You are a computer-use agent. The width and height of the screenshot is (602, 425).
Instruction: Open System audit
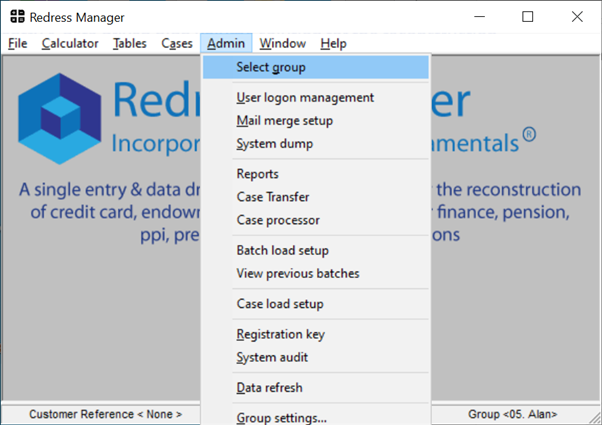(316, 357)
